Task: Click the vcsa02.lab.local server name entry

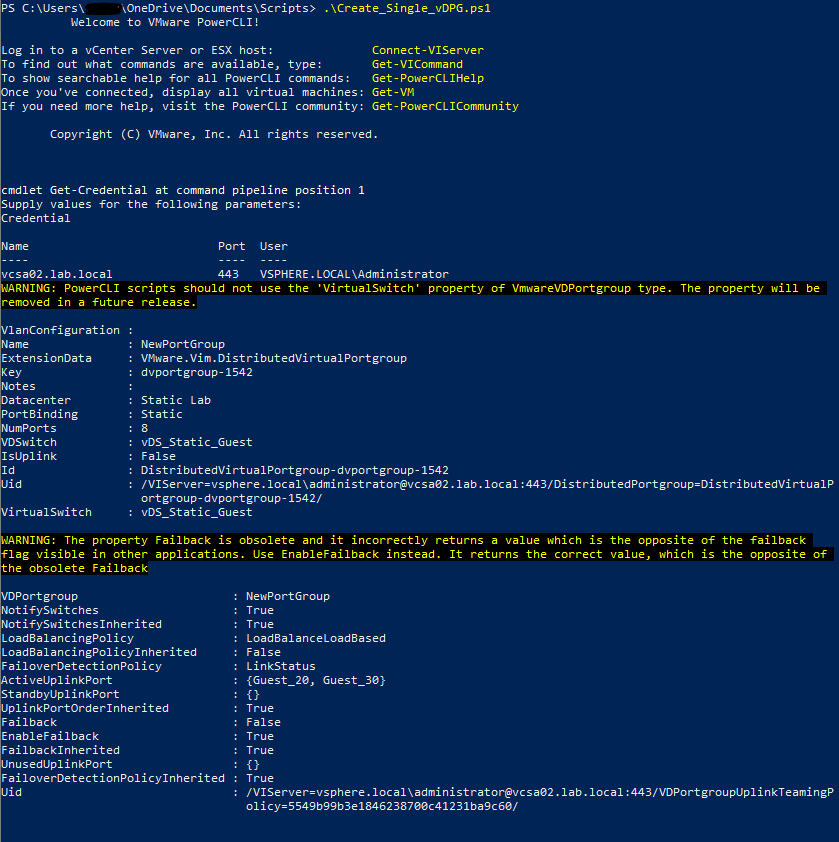Action: [x=57, y=274]
